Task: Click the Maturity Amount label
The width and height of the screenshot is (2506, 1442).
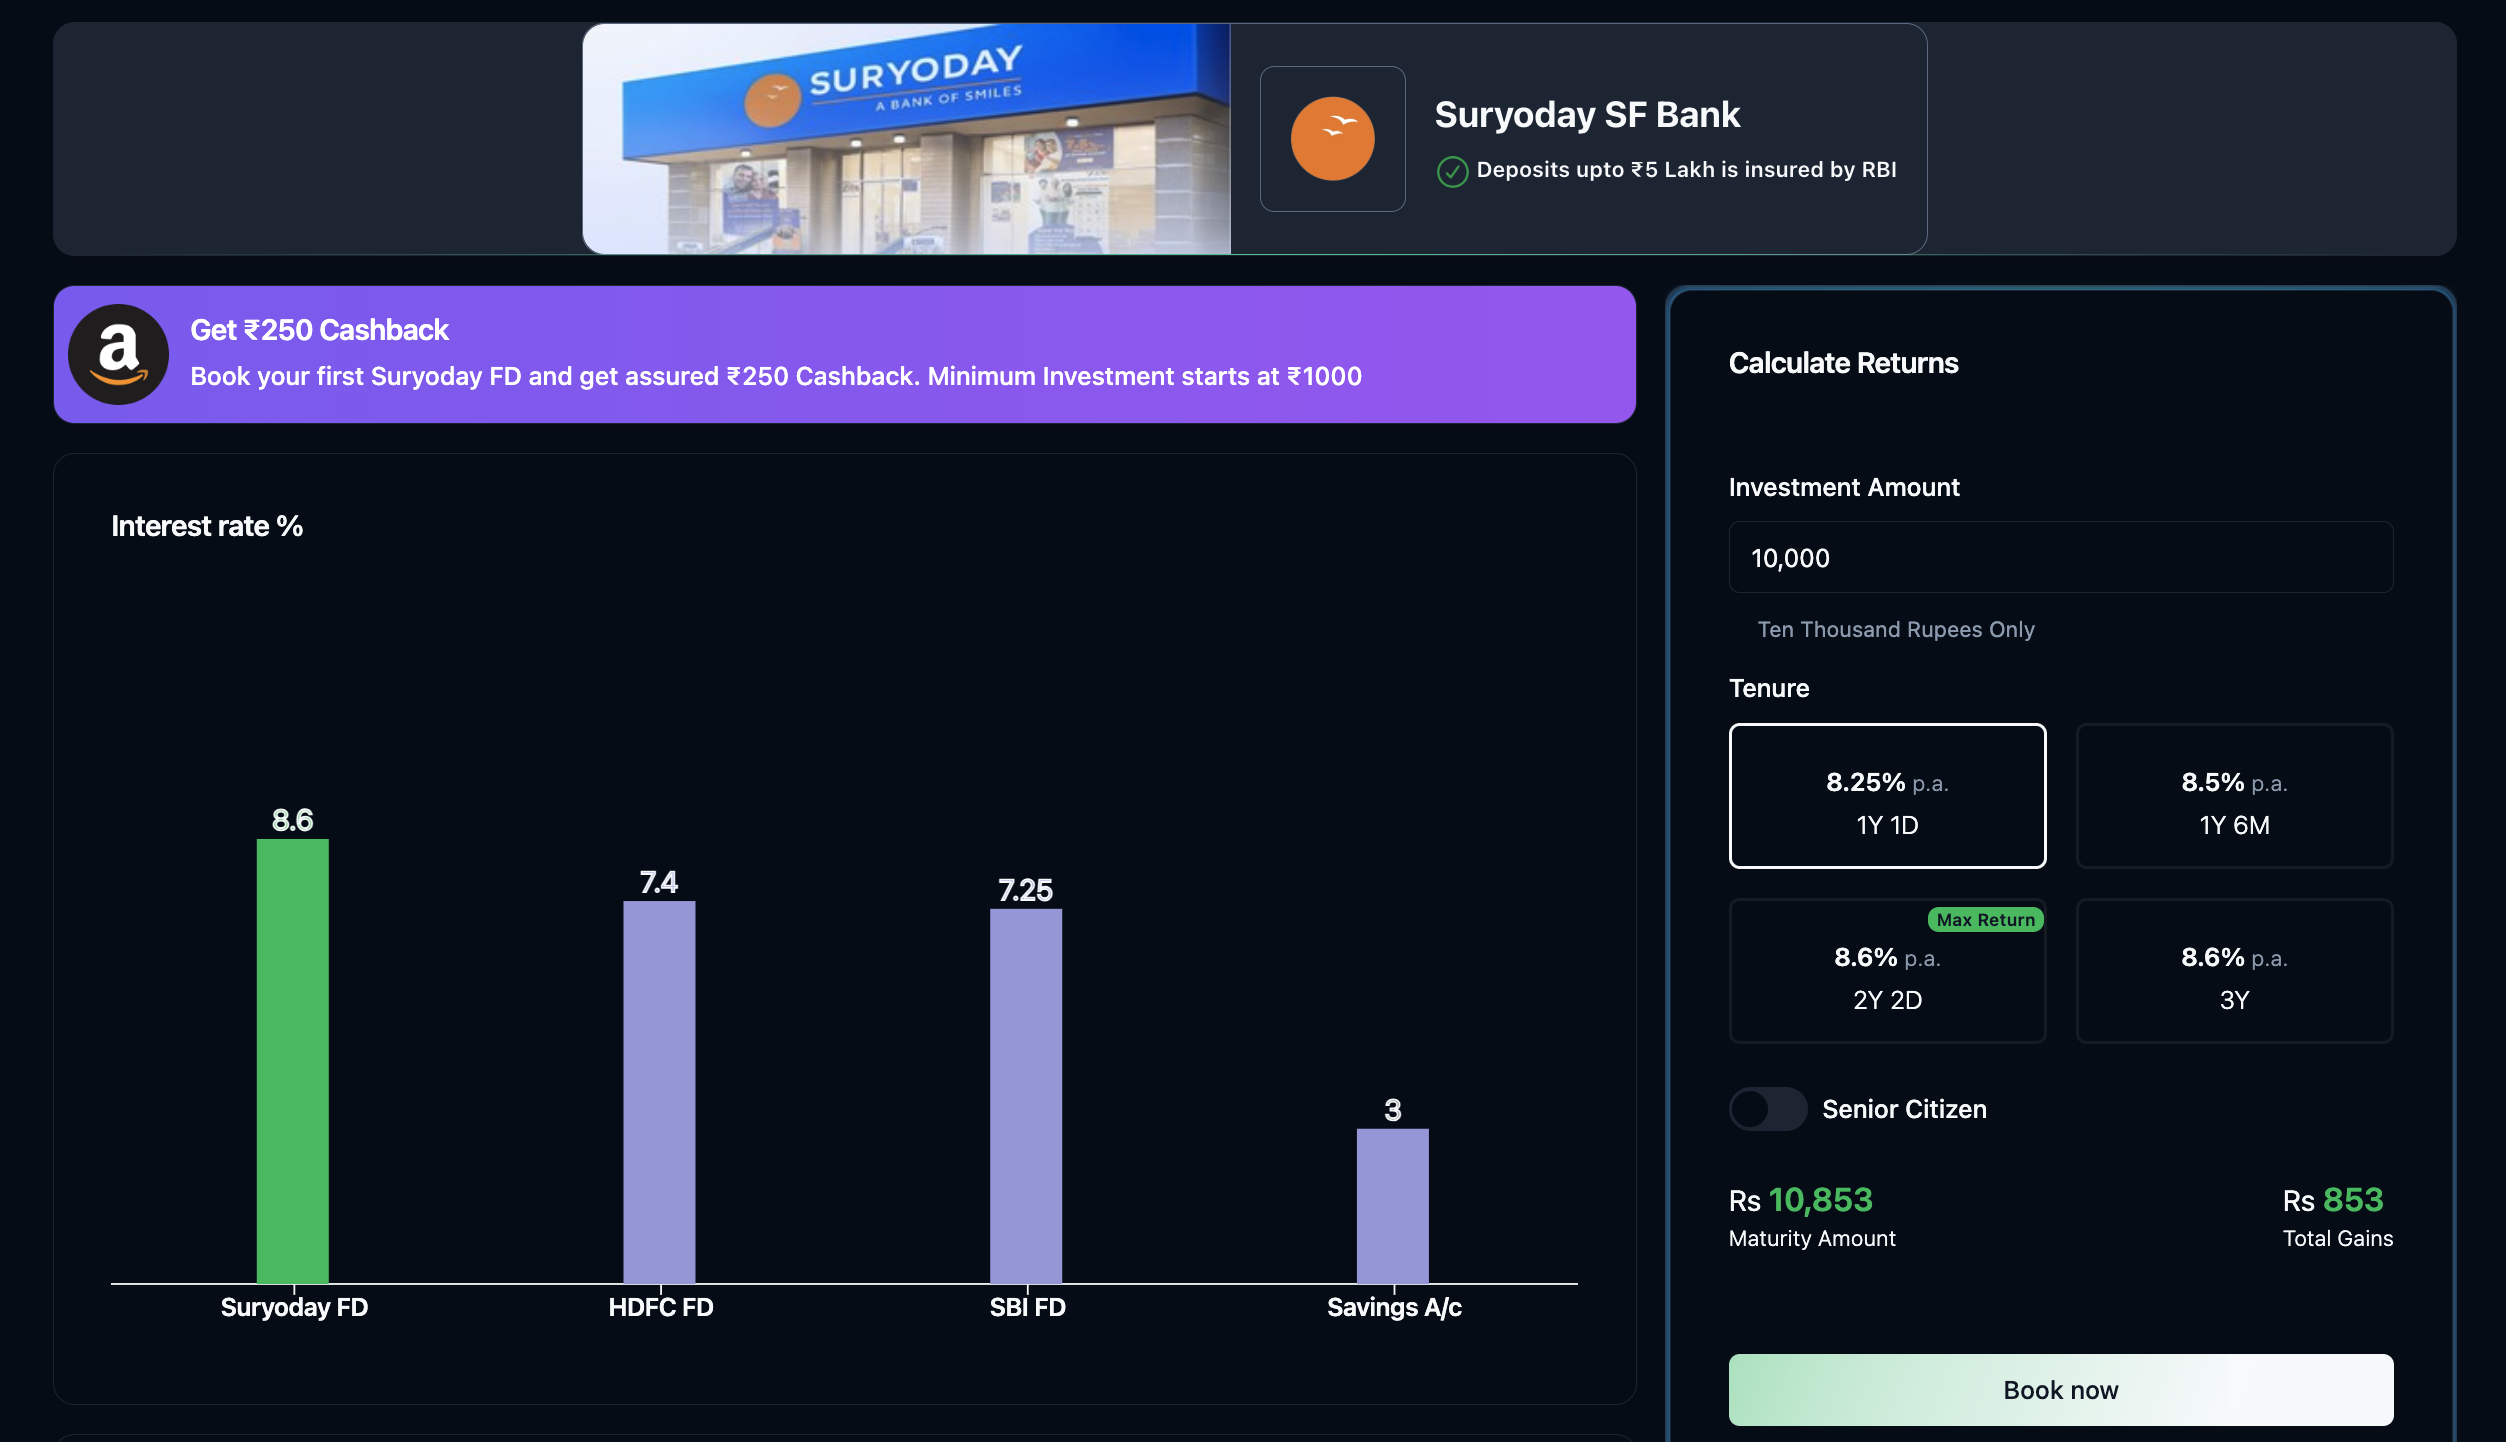Action: [1812, 1239]
